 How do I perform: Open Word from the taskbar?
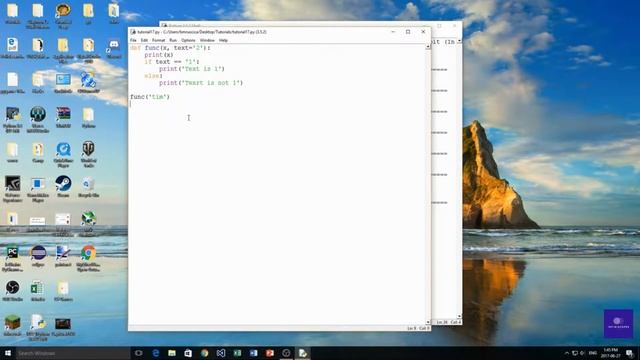point(253,353)
